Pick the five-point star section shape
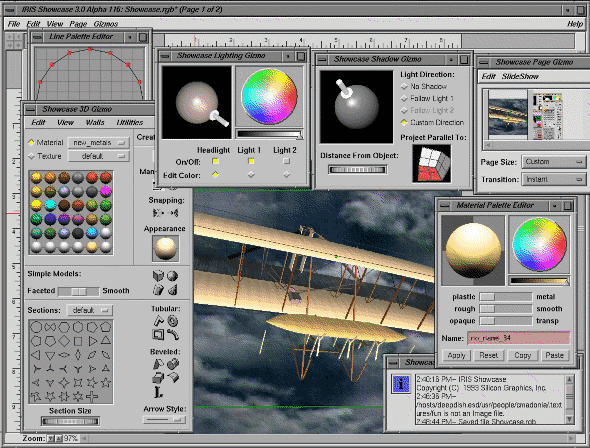This screenshot has height=448, width=590. click(106, 383)
